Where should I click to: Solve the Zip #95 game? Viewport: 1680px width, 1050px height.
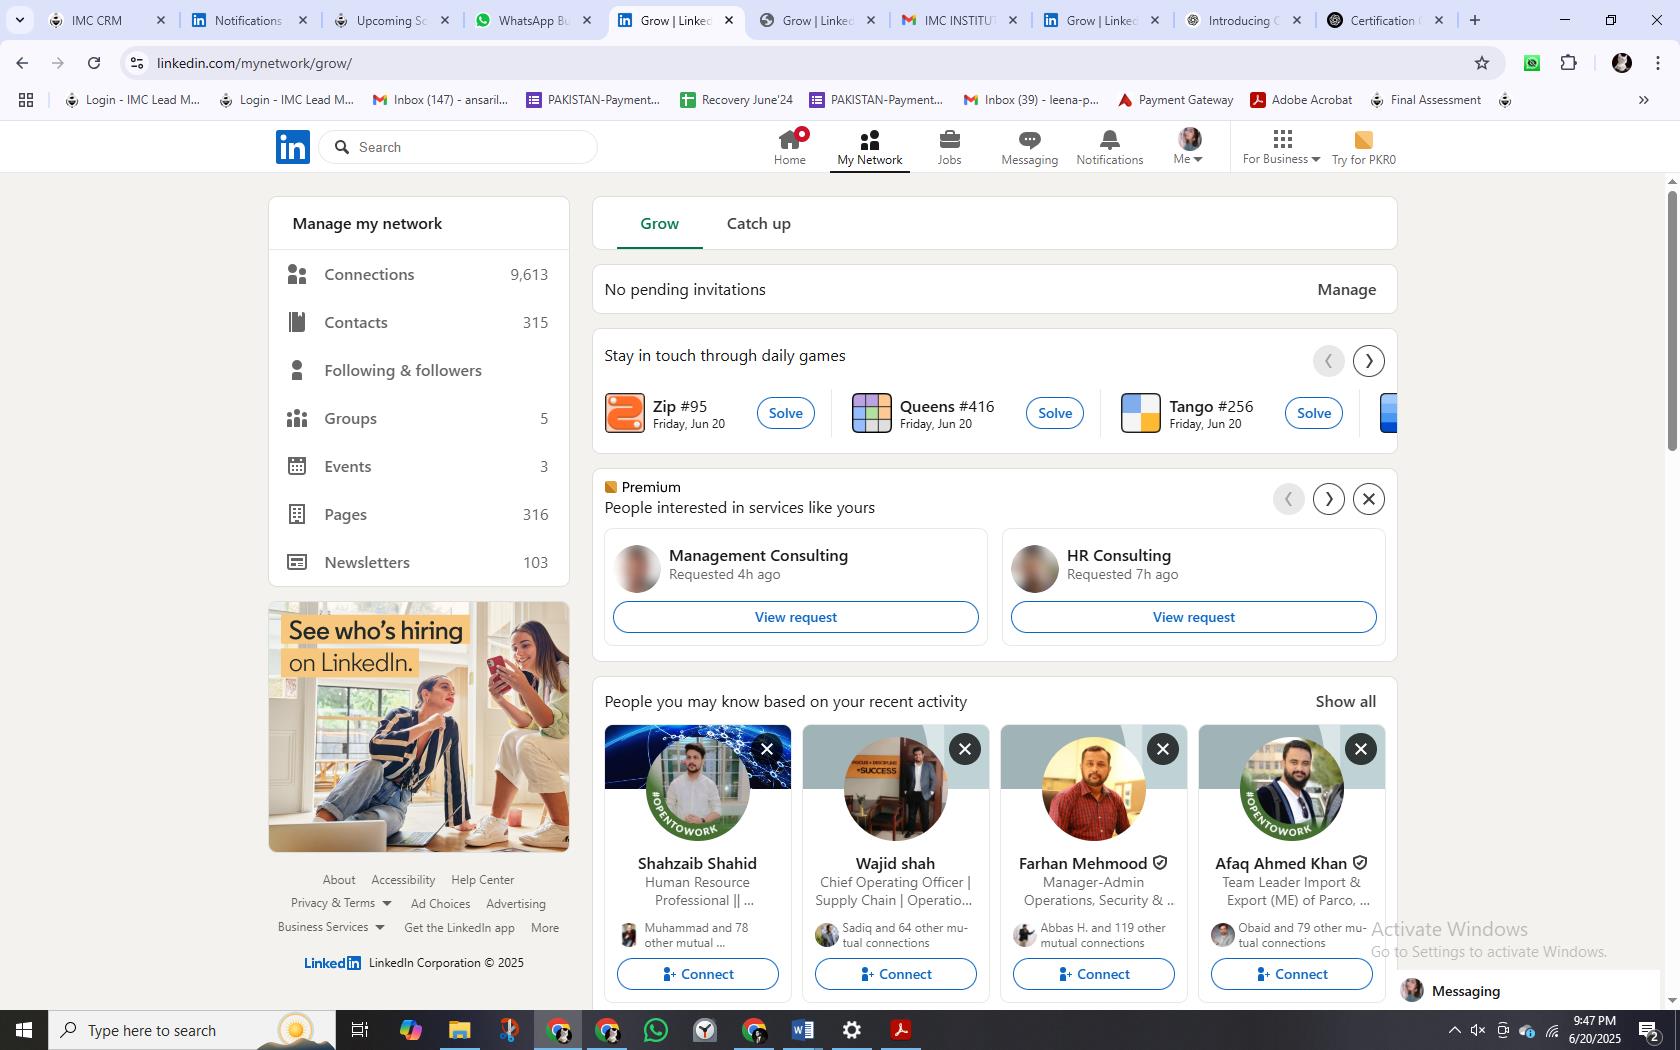[785, 413]
